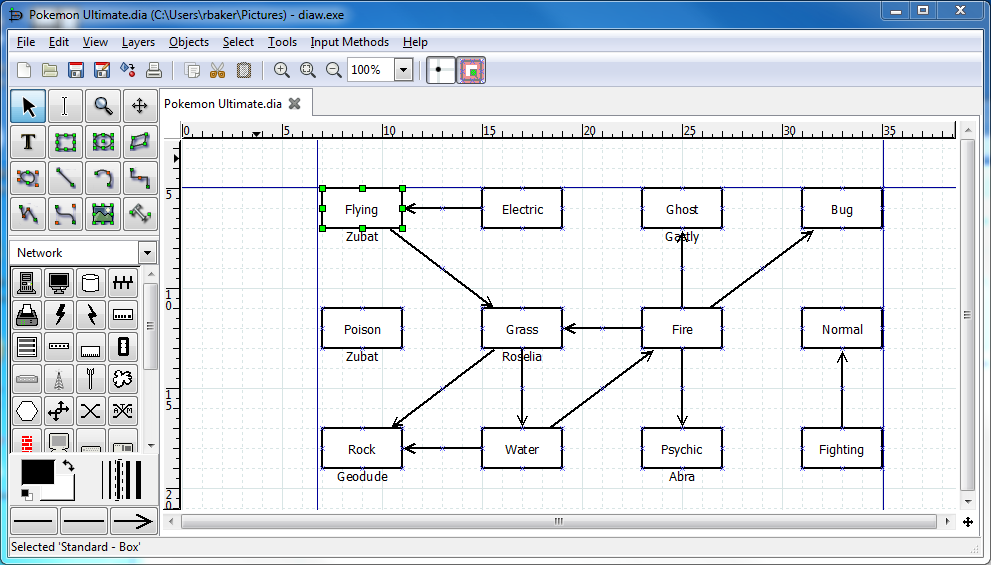This screenshot has height=565, width=991.
Task: Open the Select menu
Action: 238,42
